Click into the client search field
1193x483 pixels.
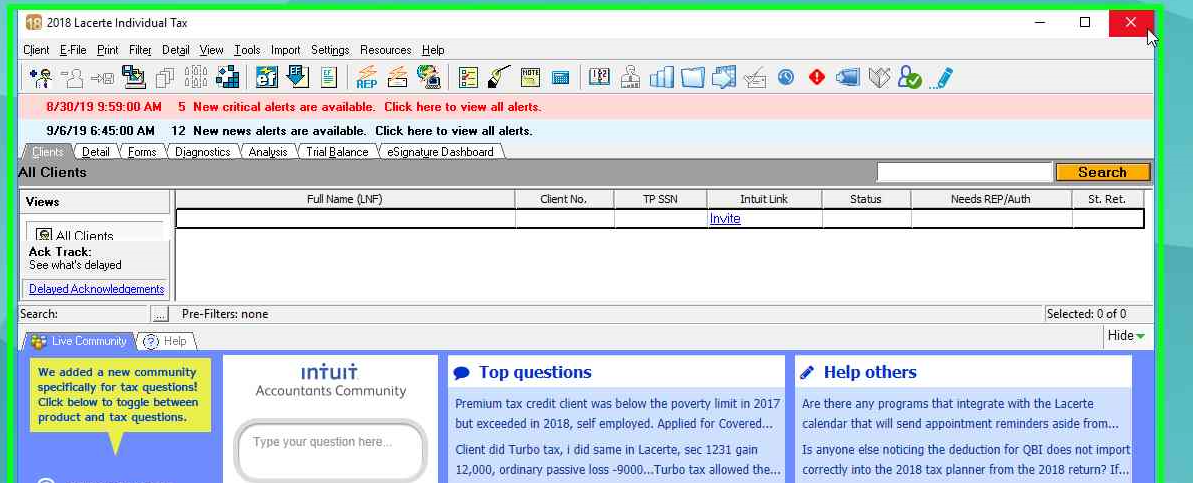[x=964, y=173]
